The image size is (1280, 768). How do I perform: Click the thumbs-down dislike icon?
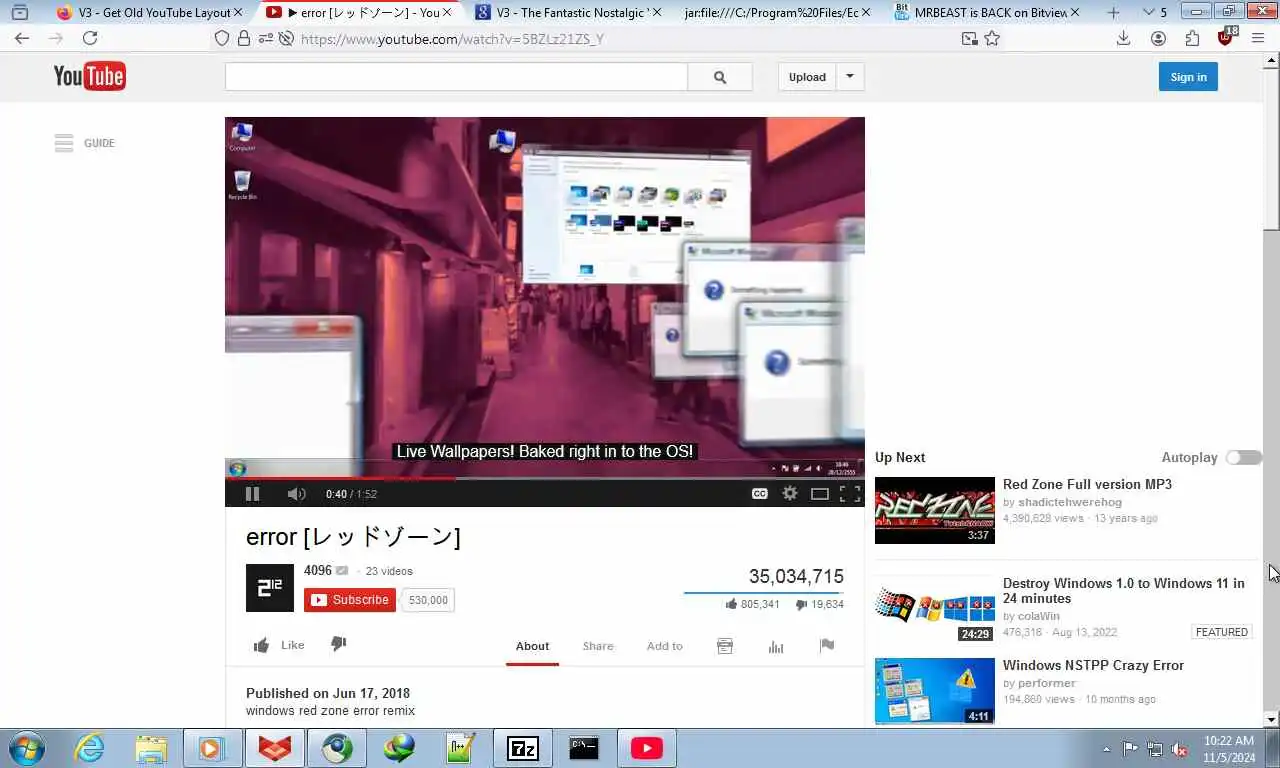tap(338, 644)
